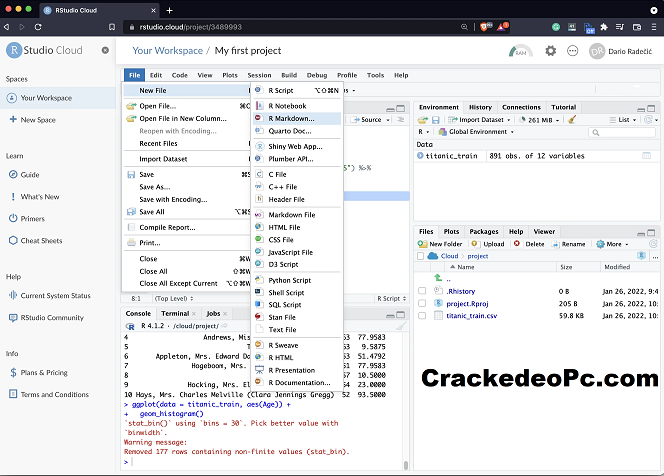Viewport: 664px width, 476px height.
Task: Open the Your Workspace breadcrumb link
Action: [x=168, y=51]
